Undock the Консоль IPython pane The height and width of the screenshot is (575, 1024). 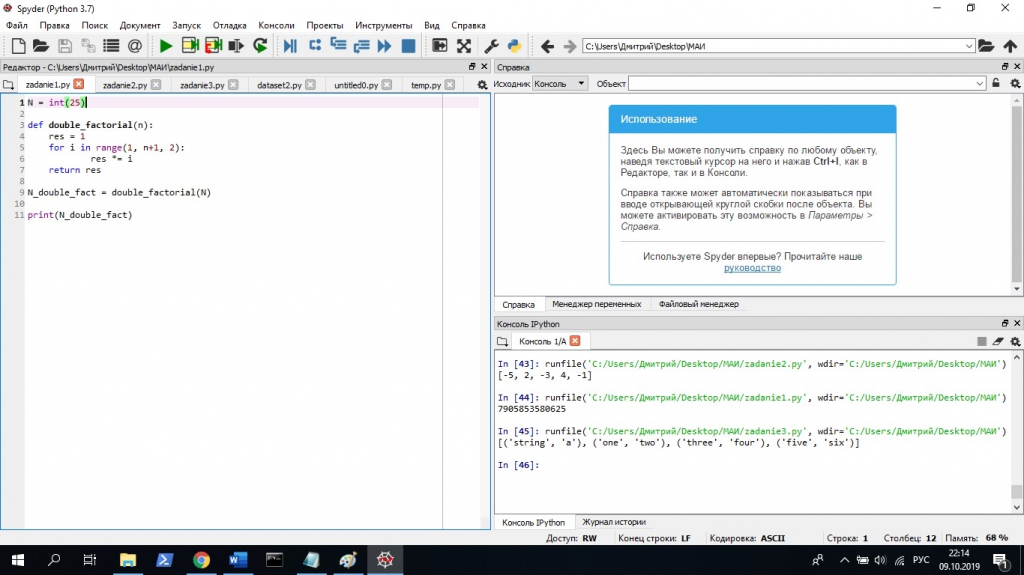tap(1005, 323)
